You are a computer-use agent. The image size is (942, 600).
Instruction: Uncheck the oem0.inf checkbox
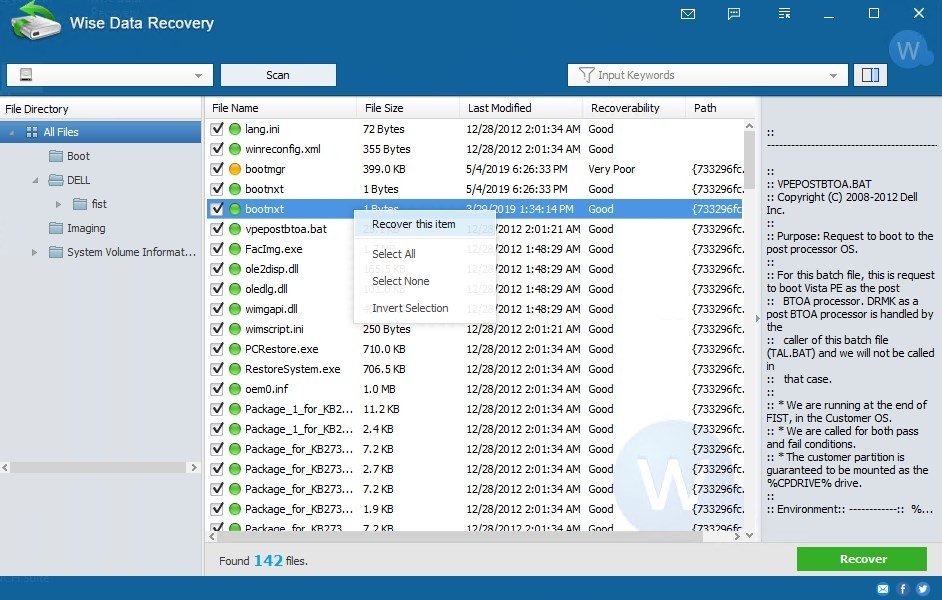pos(217,389)
